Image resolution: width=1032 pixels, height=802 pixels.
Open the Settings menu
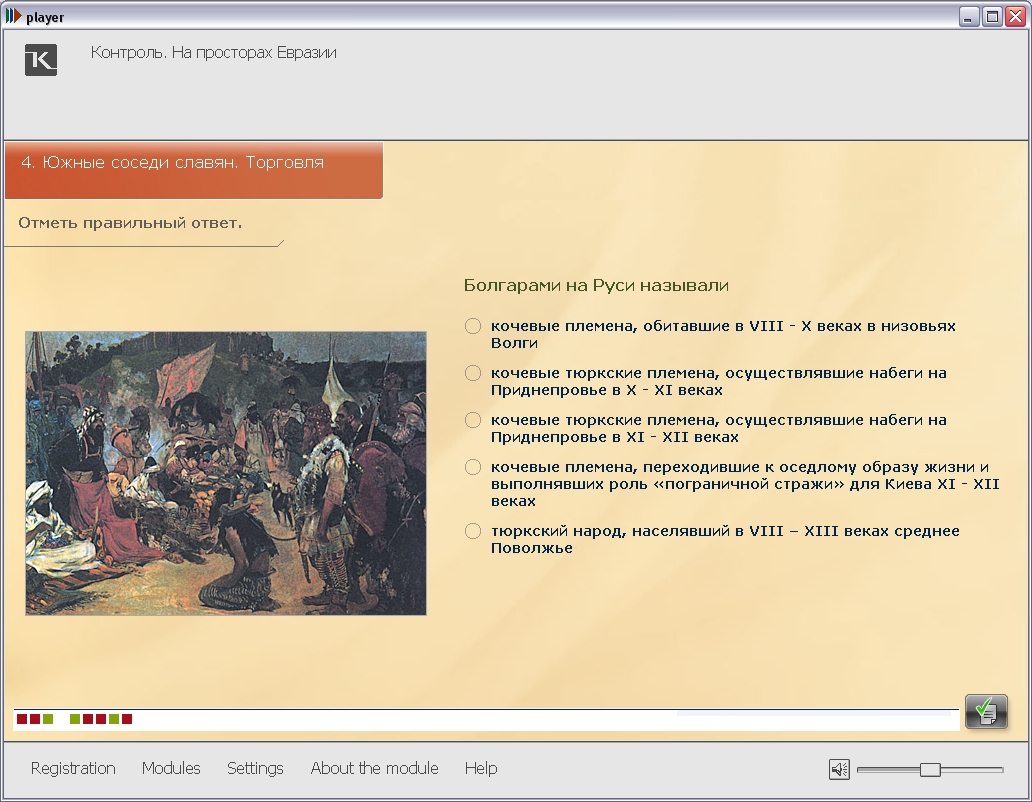(x=255, y=768)
